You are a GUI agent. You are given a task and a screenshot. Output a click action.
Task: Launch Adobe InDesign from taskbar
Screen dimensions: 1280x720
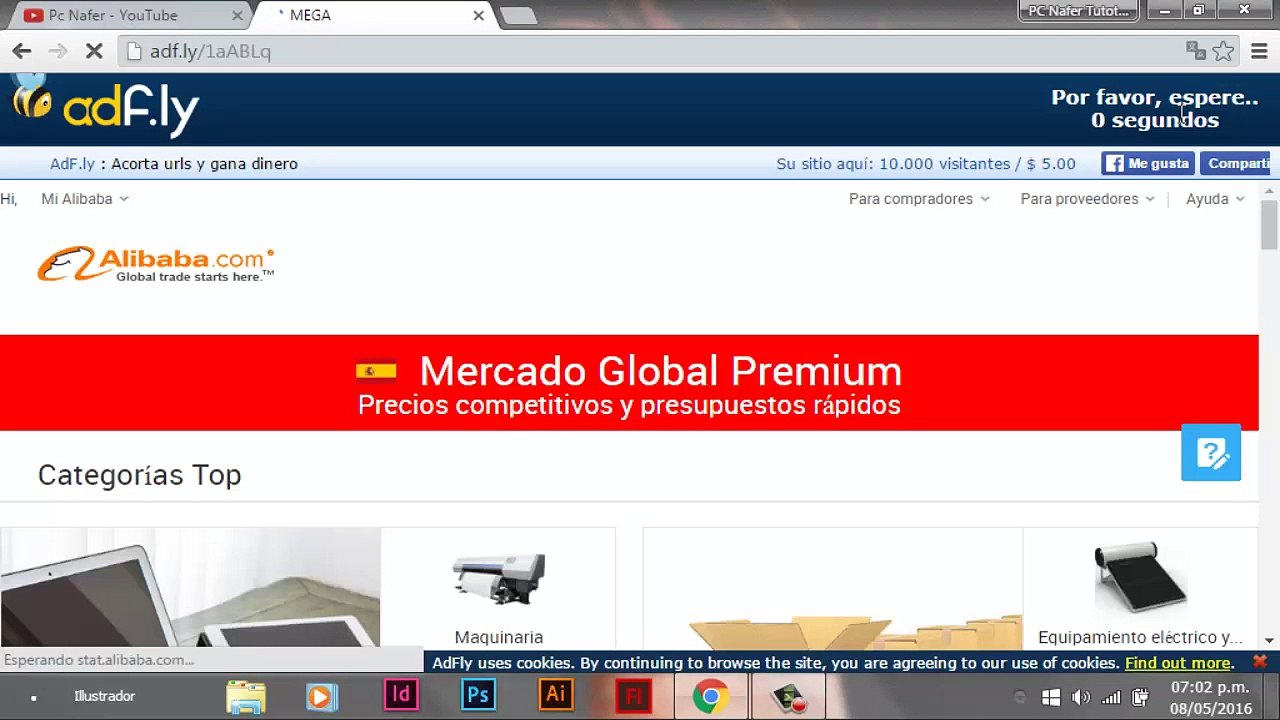(401, 695)
